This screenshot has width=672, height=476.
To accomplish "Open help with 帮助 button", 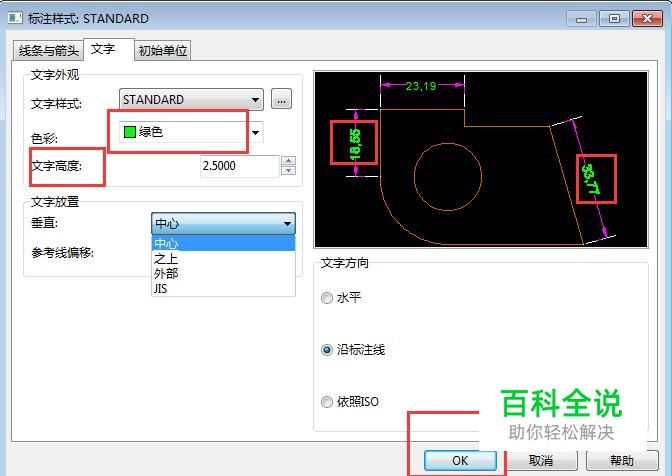I will click(x=622, y=461).
